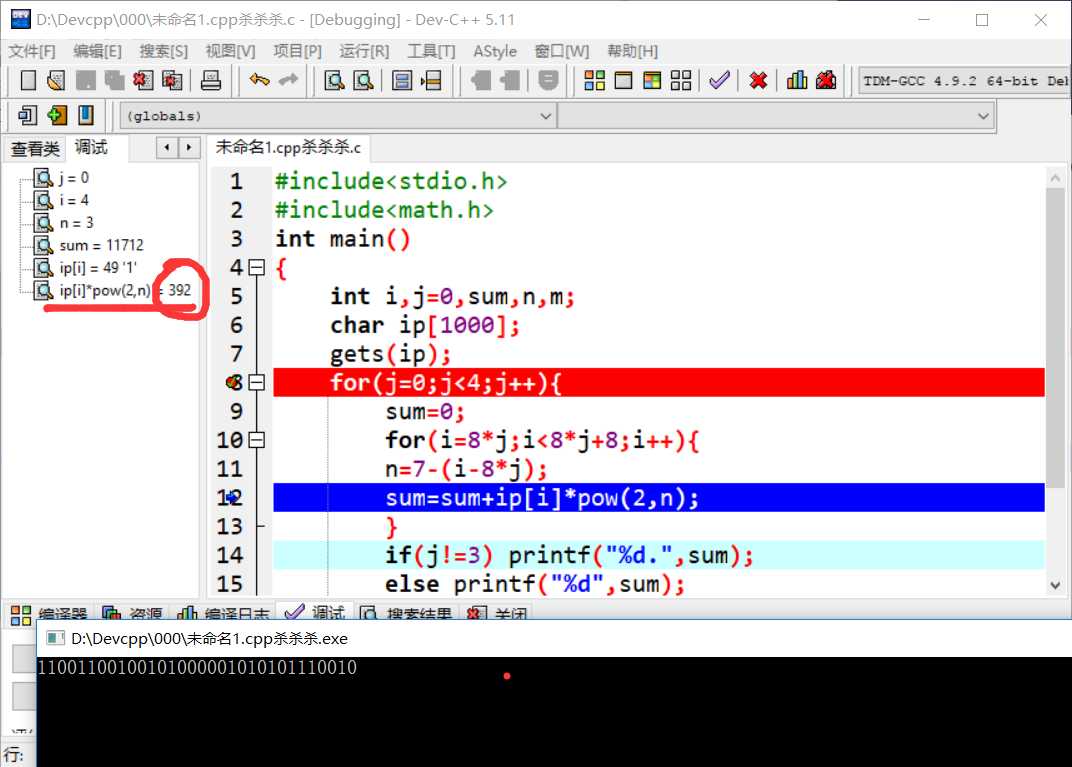Screen dimensions: 1072x767
Task: Open the 项目[P] menu
Action: tap(297, 51)
